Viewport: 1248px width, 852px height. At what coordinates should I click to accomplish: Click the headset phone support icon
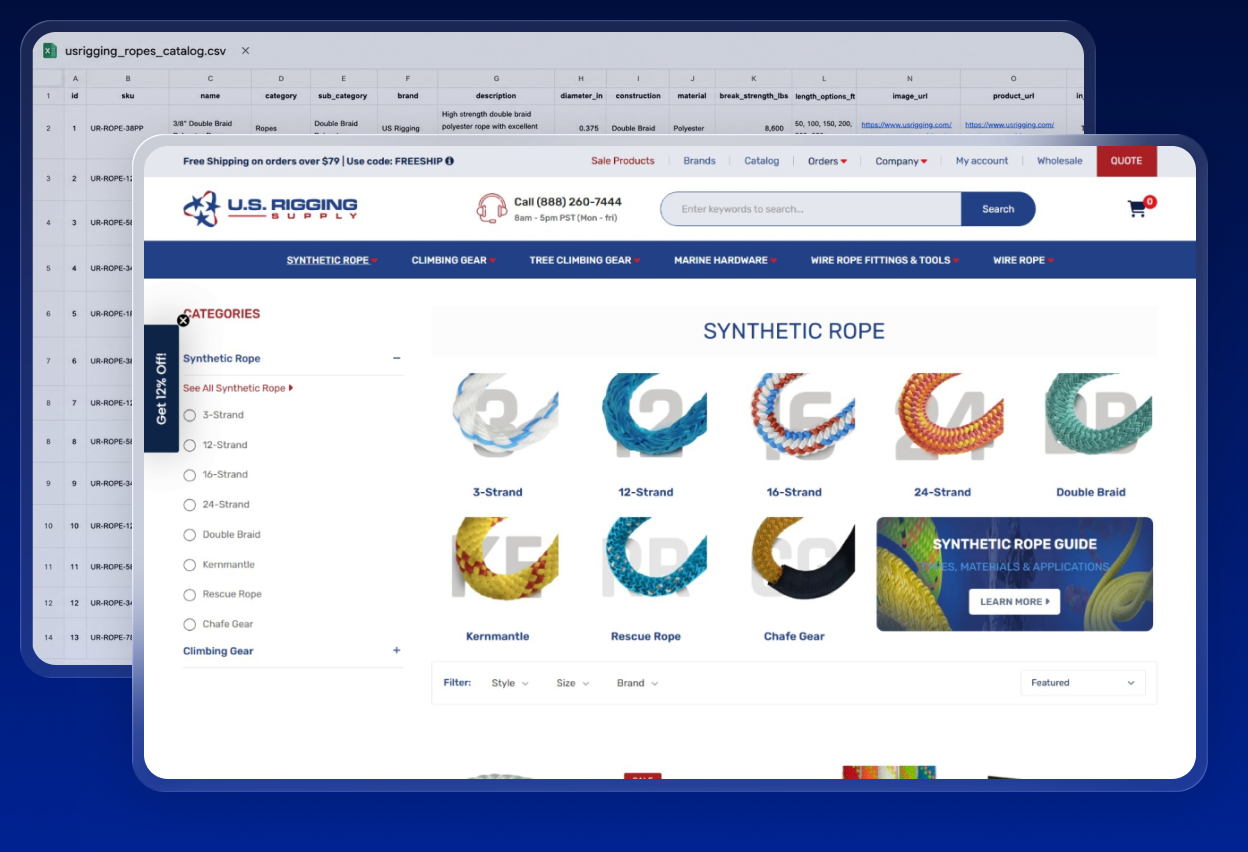491,208
